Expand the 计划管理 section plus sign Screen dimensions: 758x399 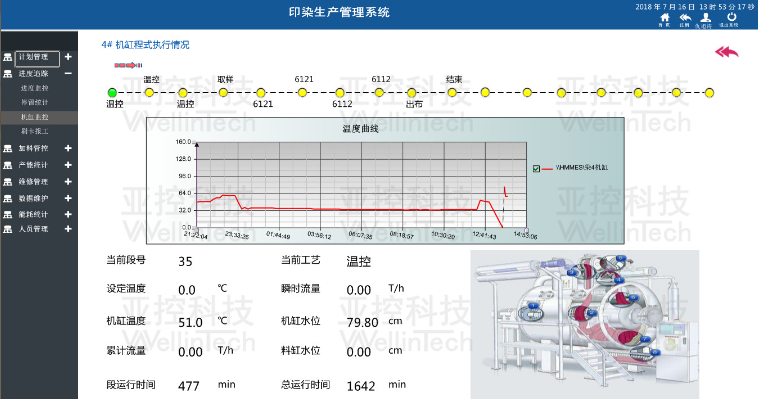(68, 57)
